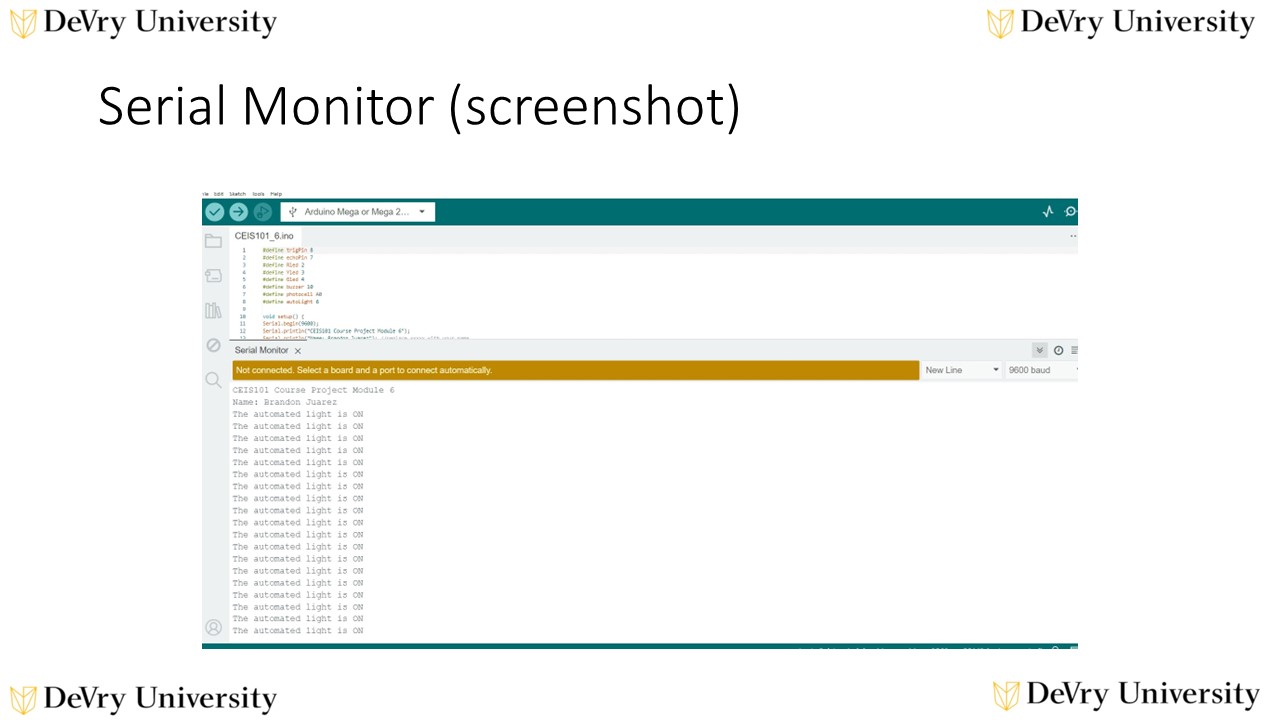1280x720 pixels.
Task: Click the 'Name: Brandon Juarez' output line
Action: (x=285, y=402)
